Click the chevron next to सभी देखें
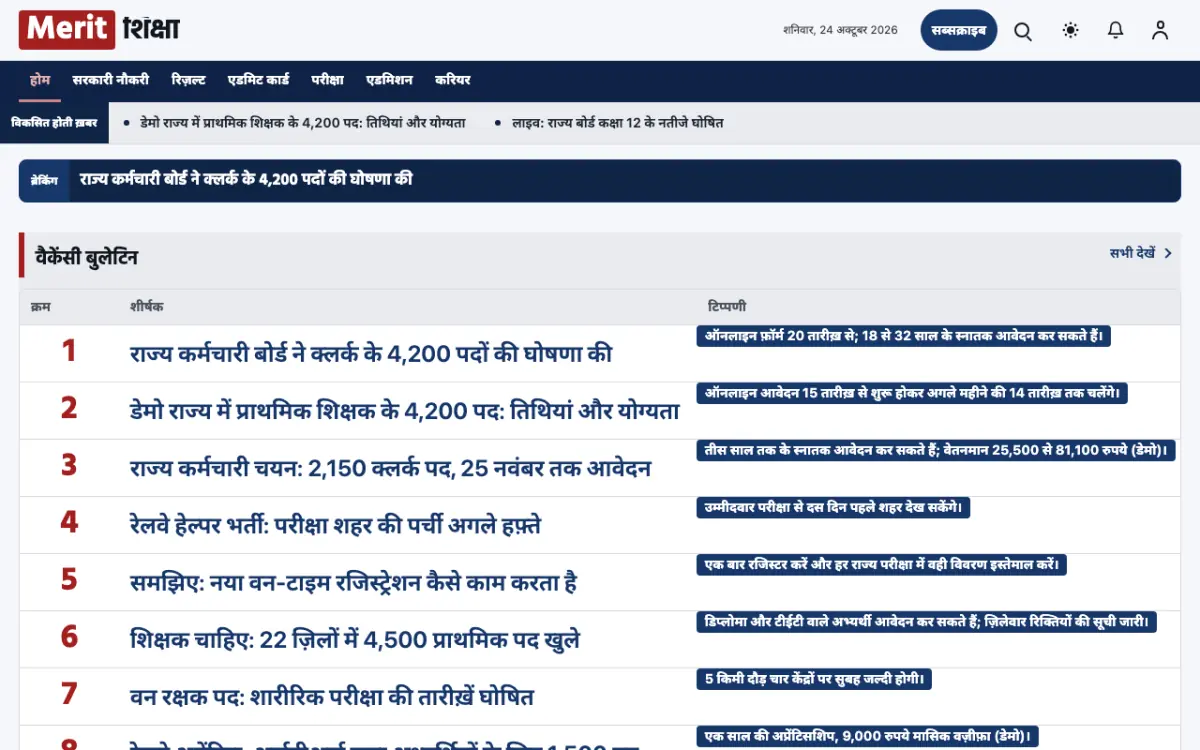Image resolution: width=1200 pixels, height=750 pixels. click(1168, 254)
